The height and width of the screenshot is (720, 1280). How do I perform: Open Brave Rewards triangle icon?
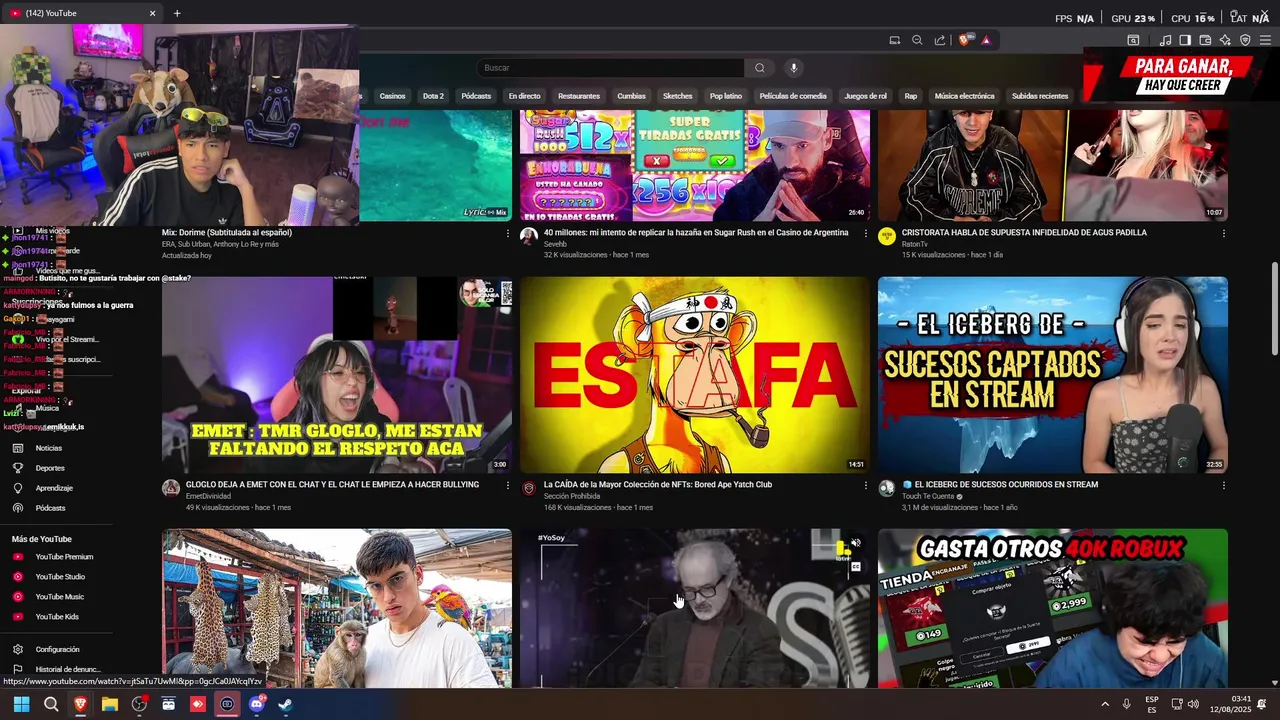[x=986, y=40]
